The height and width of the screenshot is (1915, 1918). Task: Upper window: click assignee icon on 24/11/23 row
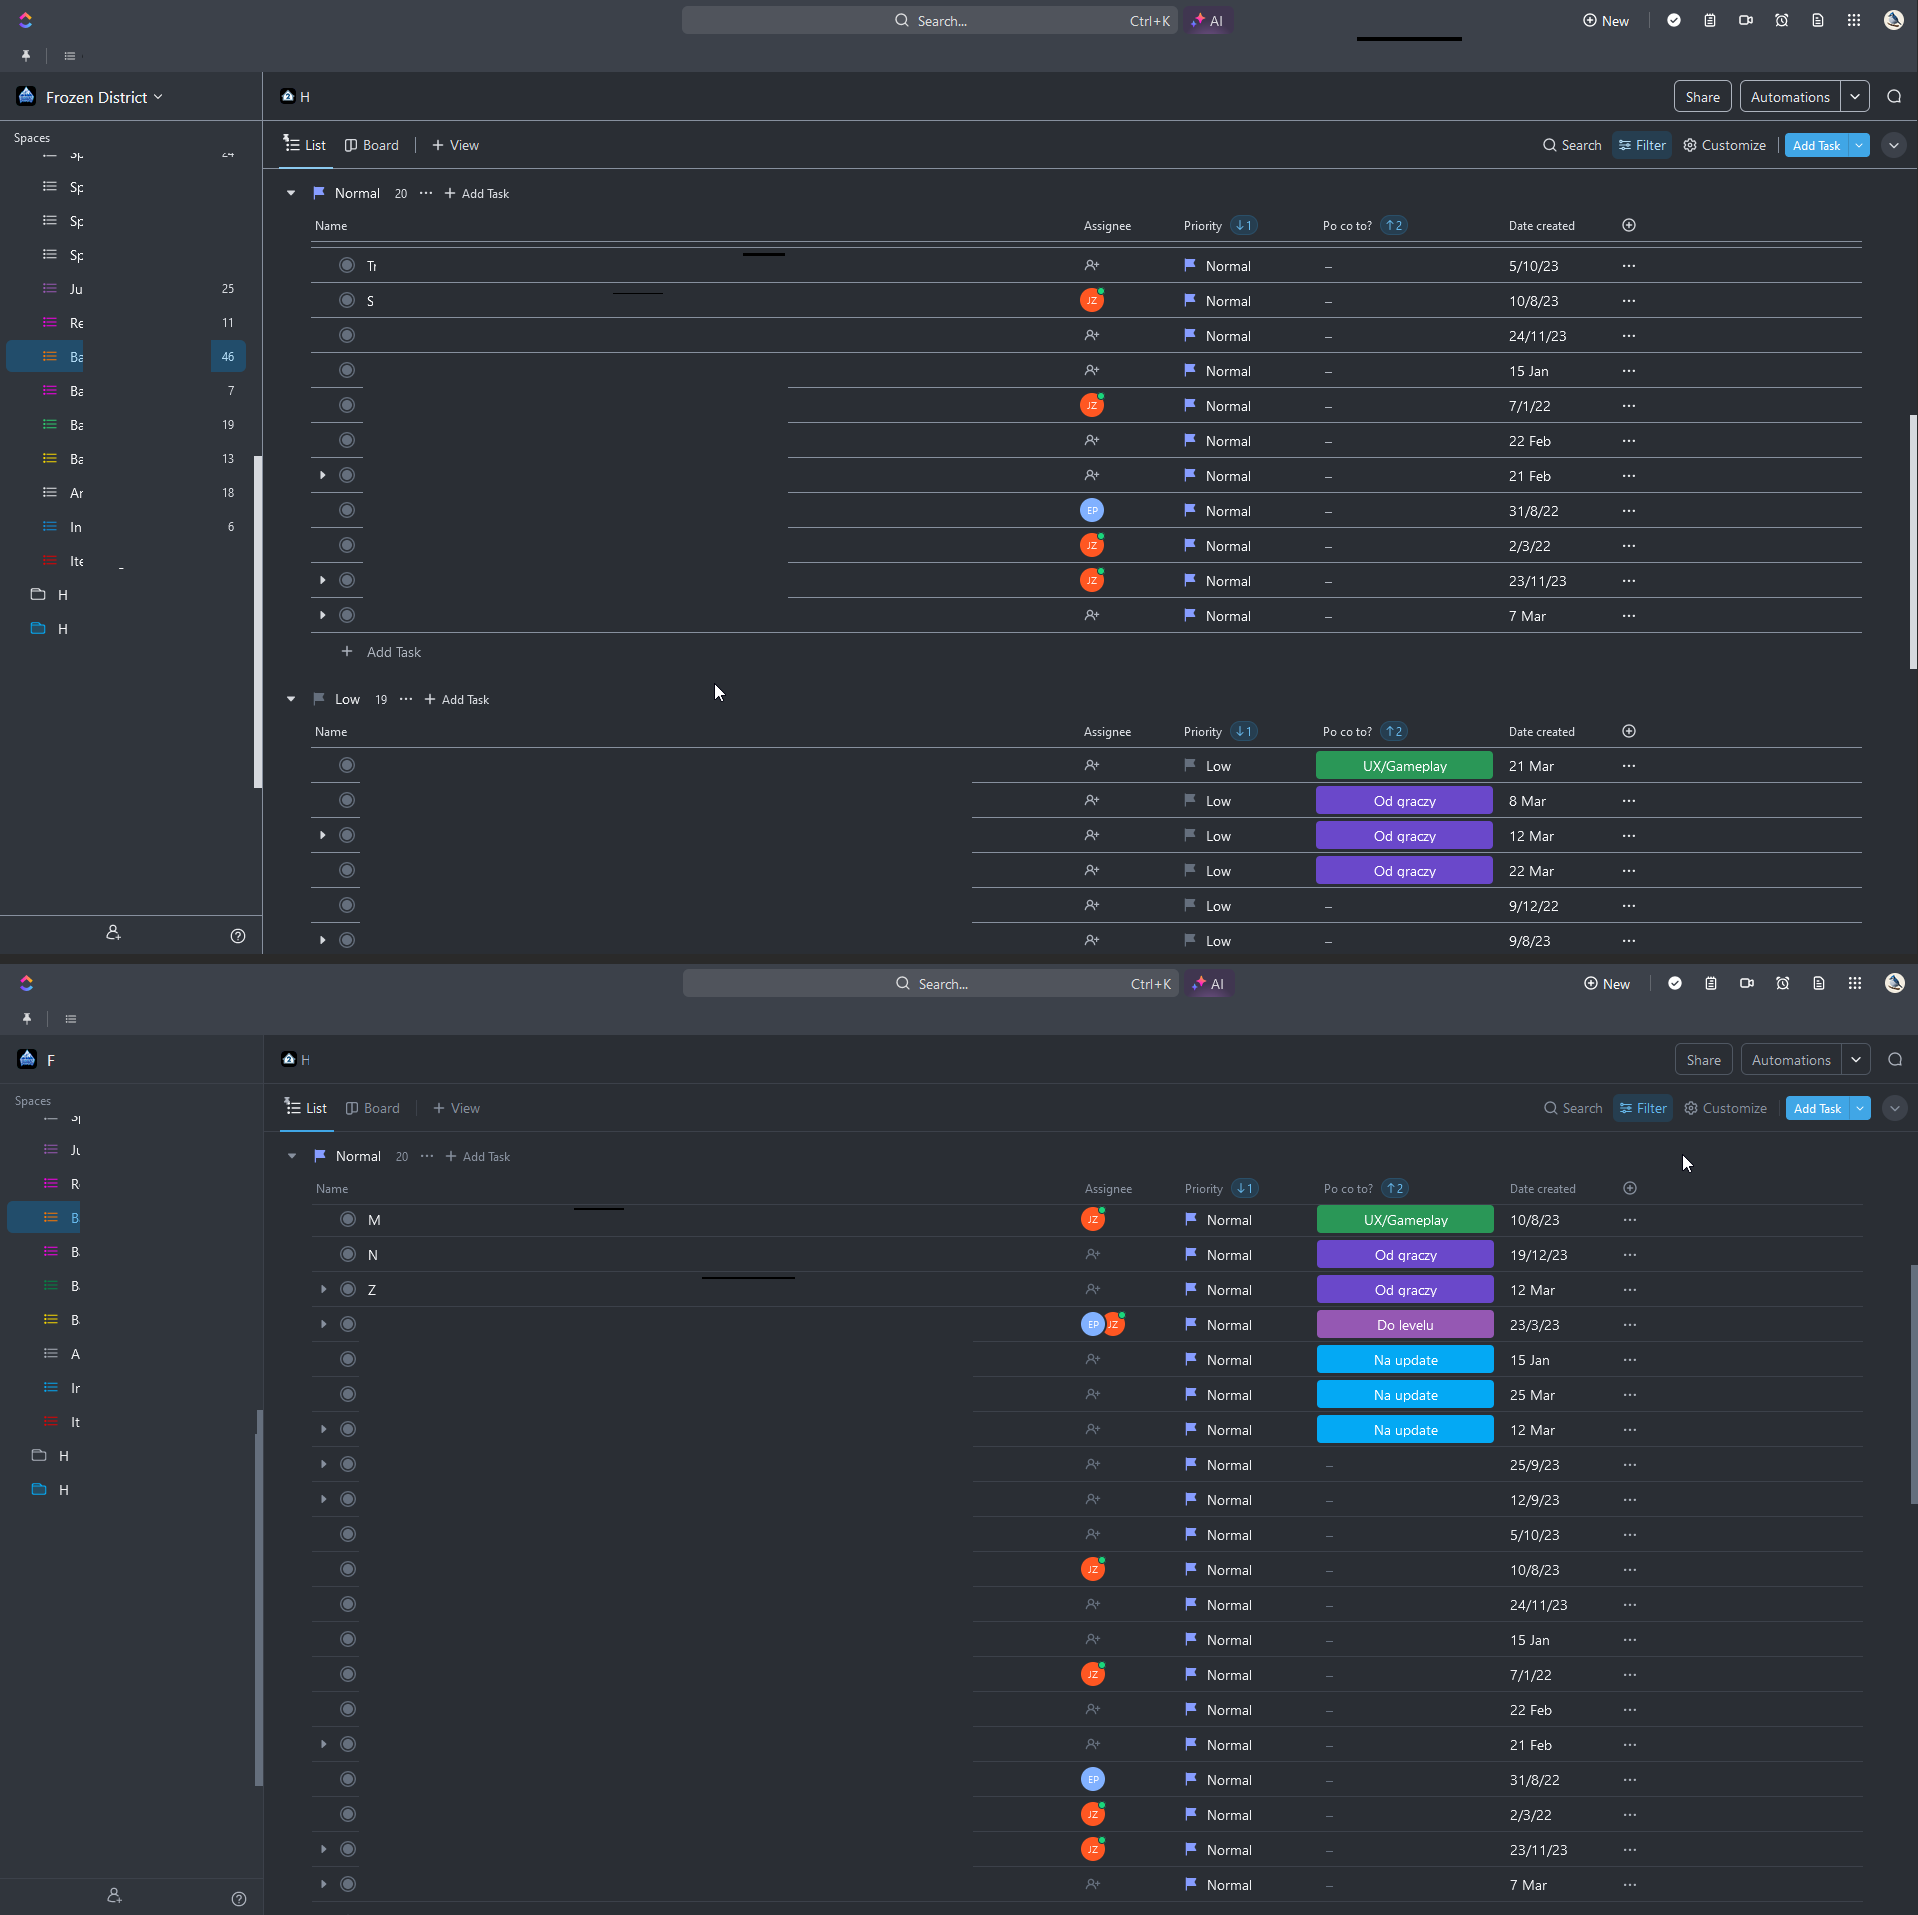click(x=1092, y=335)
